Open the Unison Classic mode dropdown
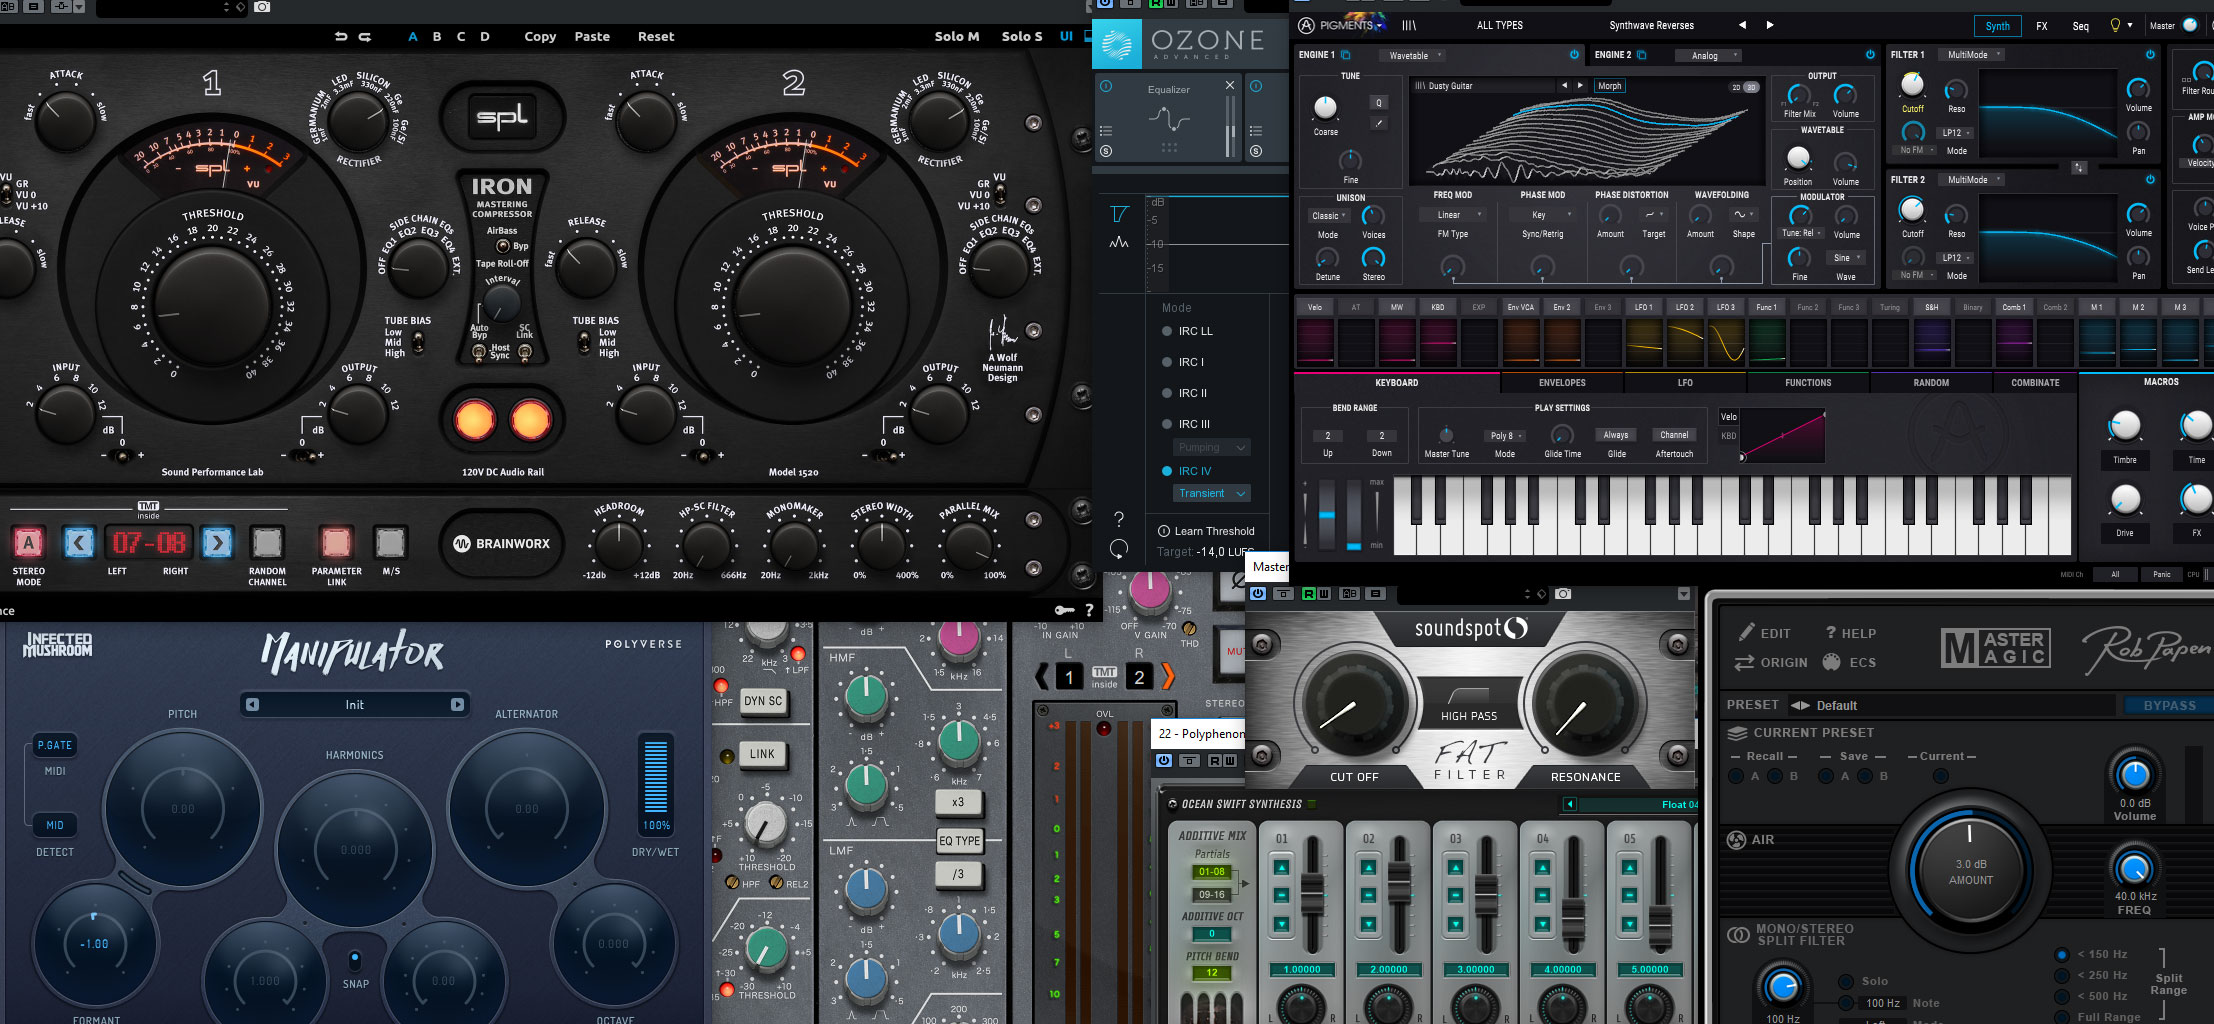Image resolution: width=2214 pixels, height=1024 pixels. coord(1329,216)
